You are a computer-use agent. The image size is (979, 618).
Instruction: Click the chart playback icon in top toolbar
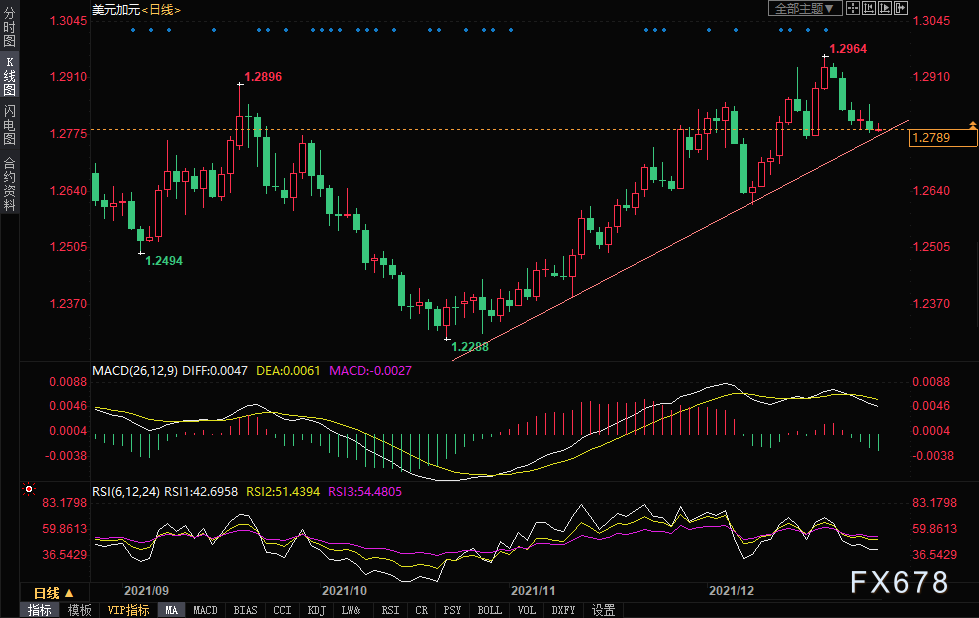(884, 8)
